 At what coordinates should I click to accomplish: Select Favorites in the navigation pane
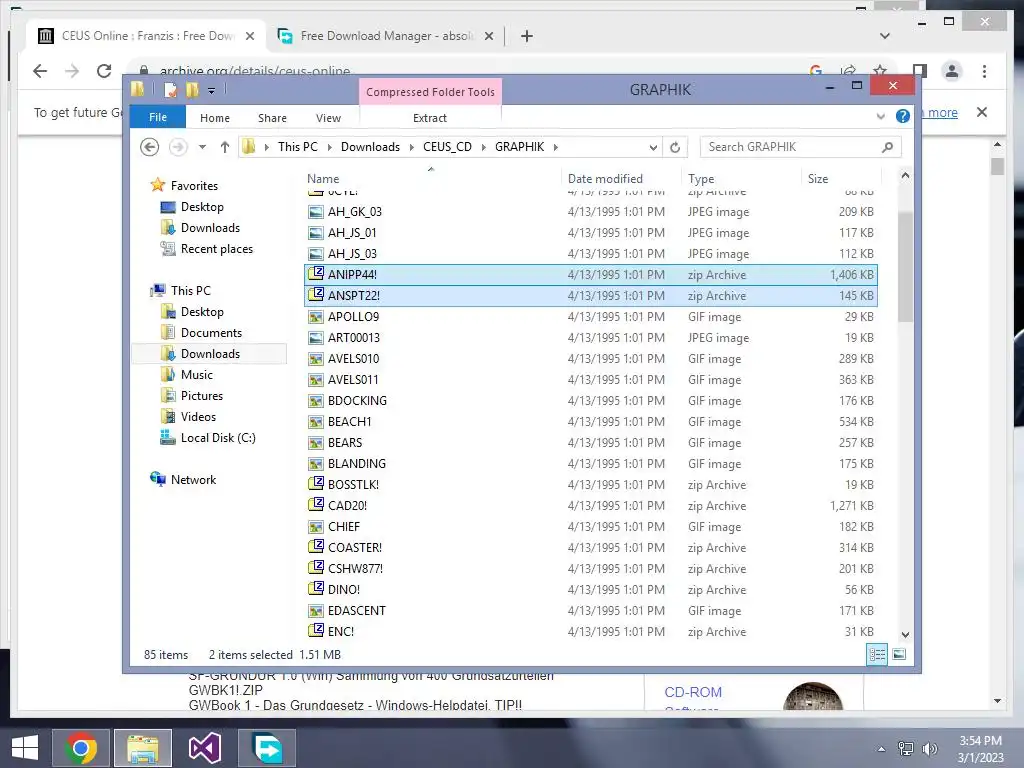tap(194, 186)
